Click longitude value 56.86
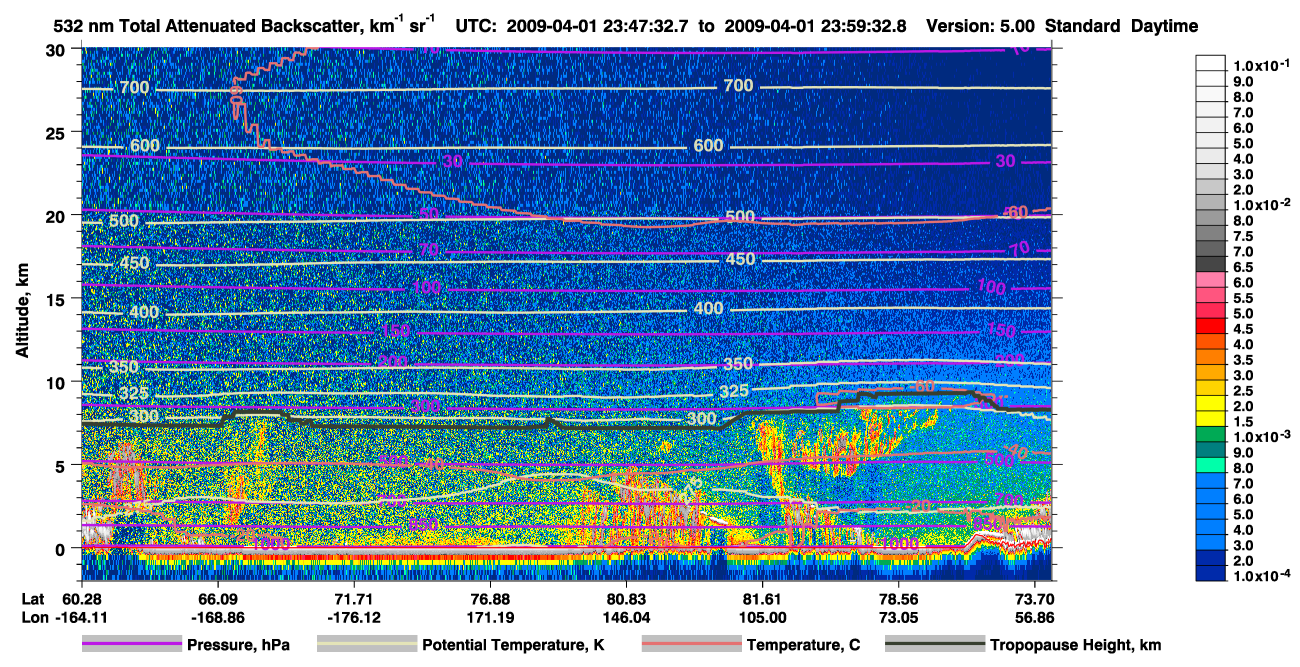 point(1036,617)
